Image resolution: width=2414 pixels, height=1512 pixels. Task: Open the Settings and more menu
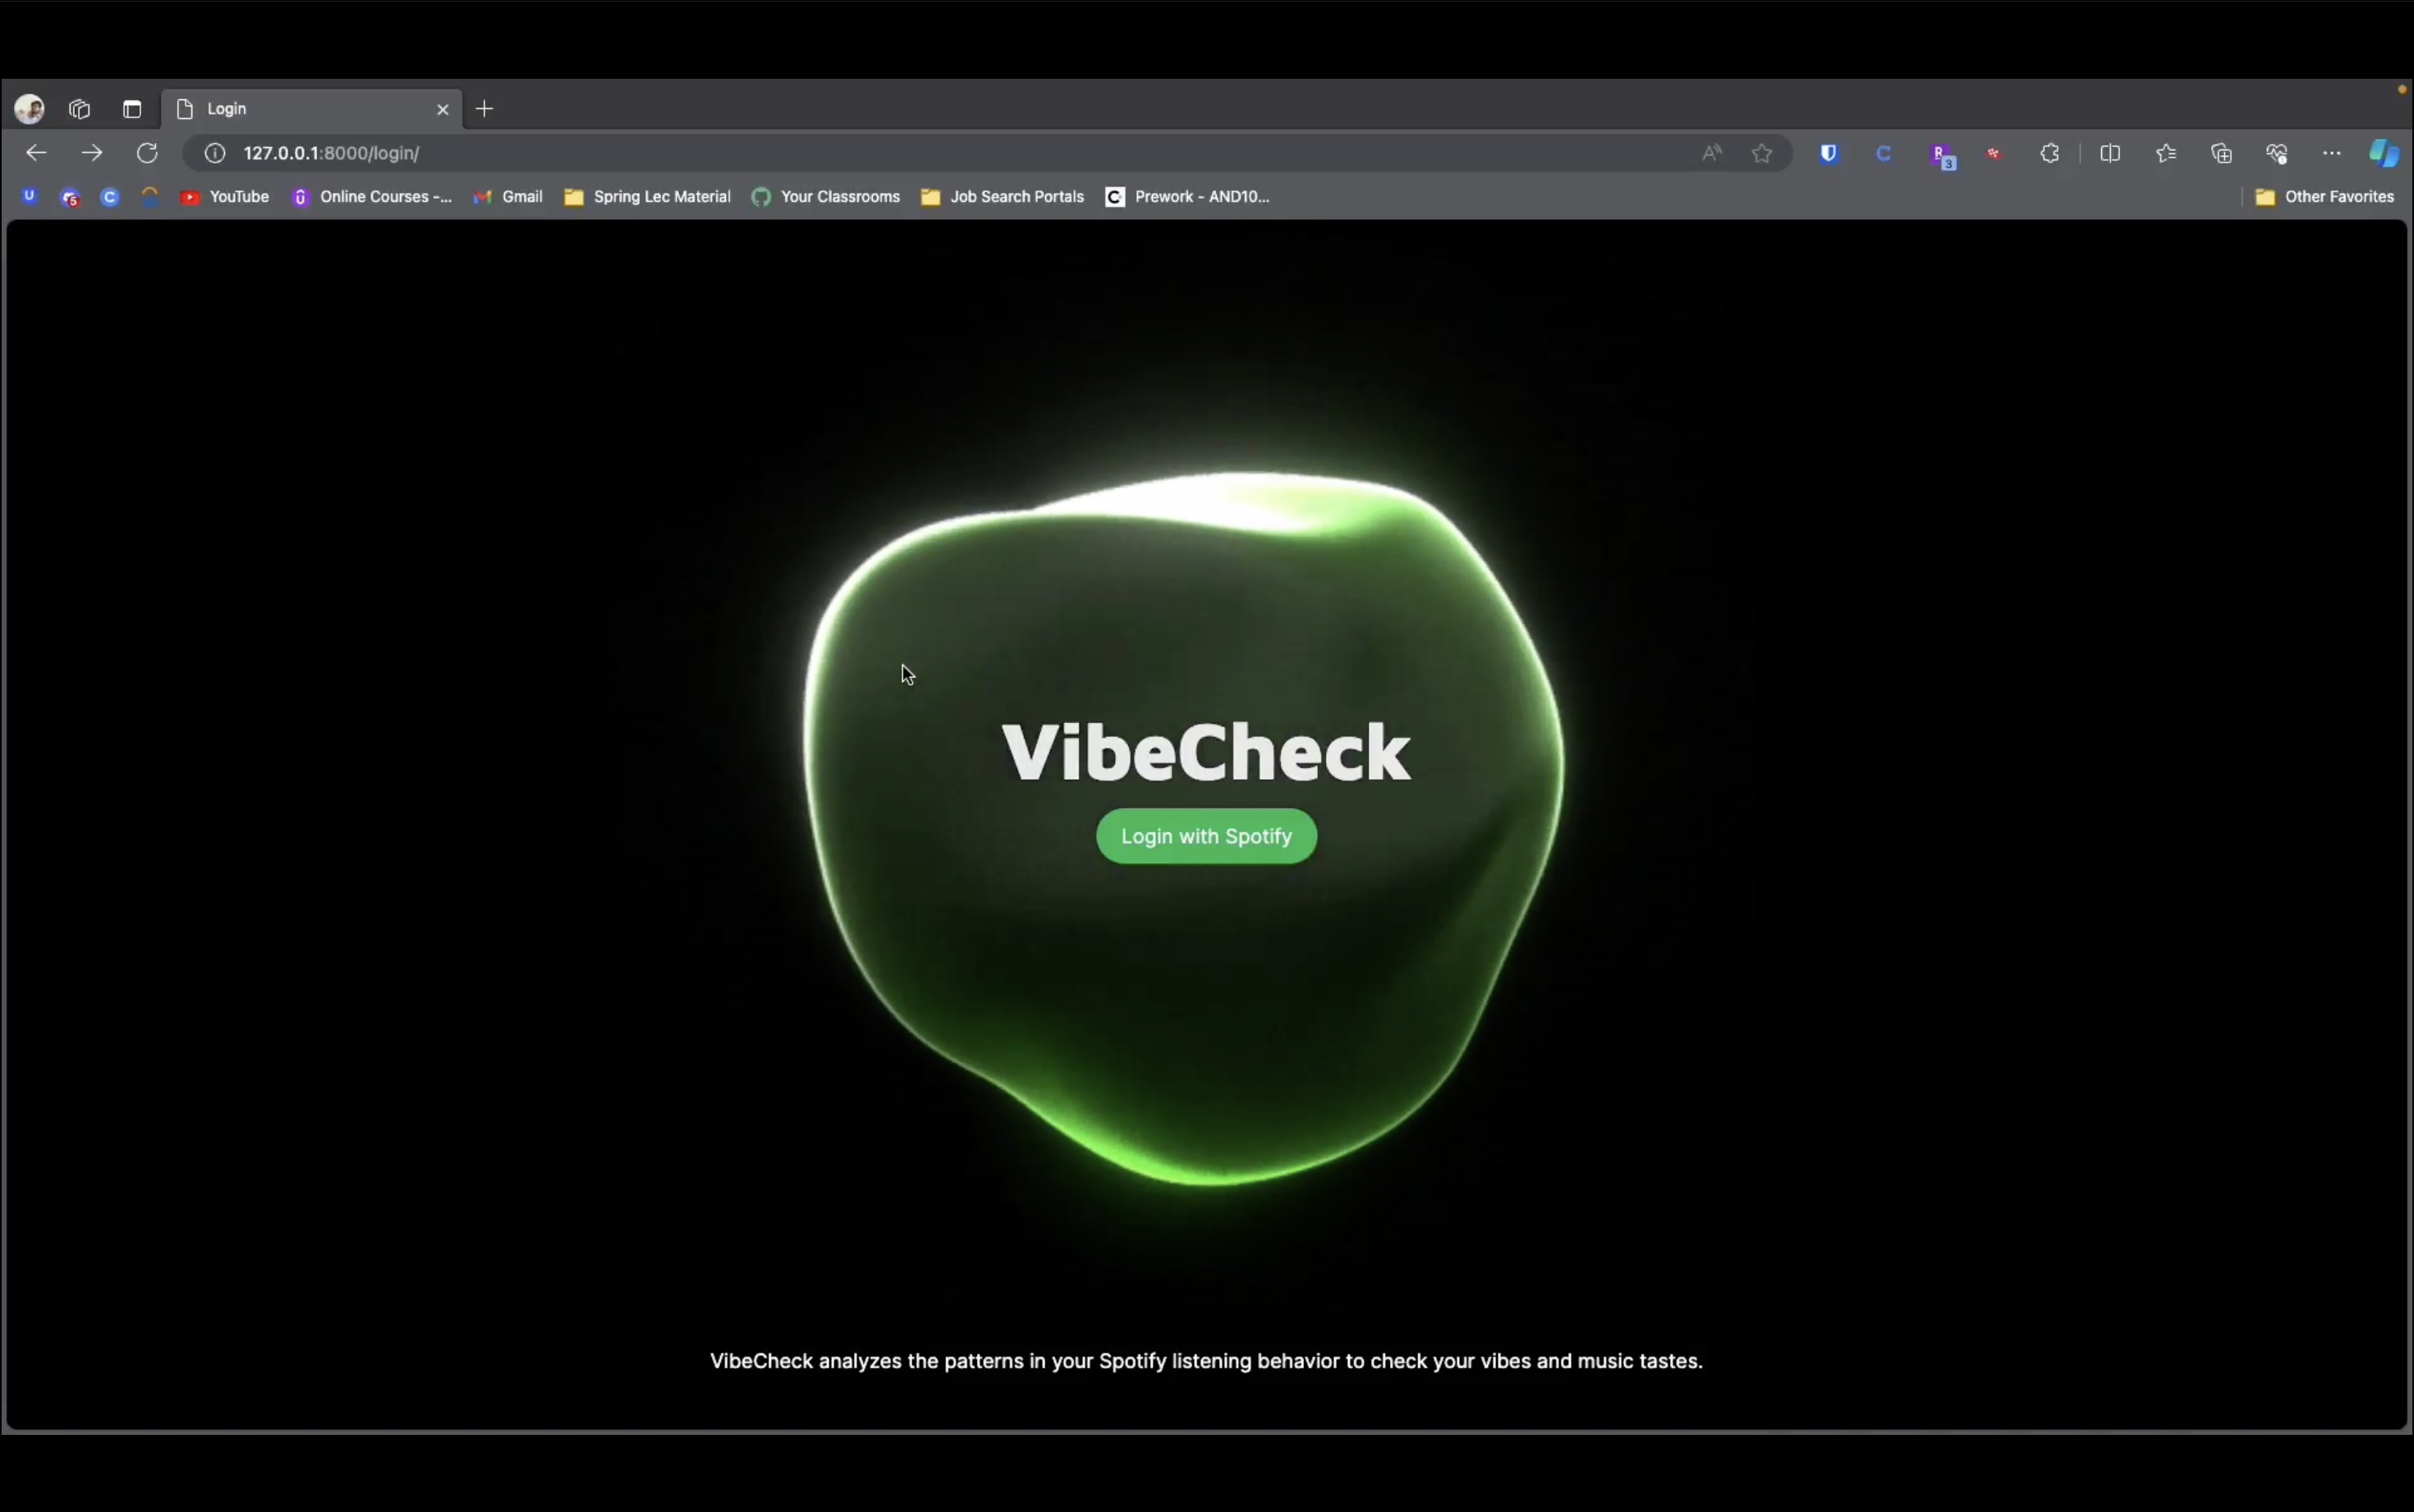(2331, 153)
